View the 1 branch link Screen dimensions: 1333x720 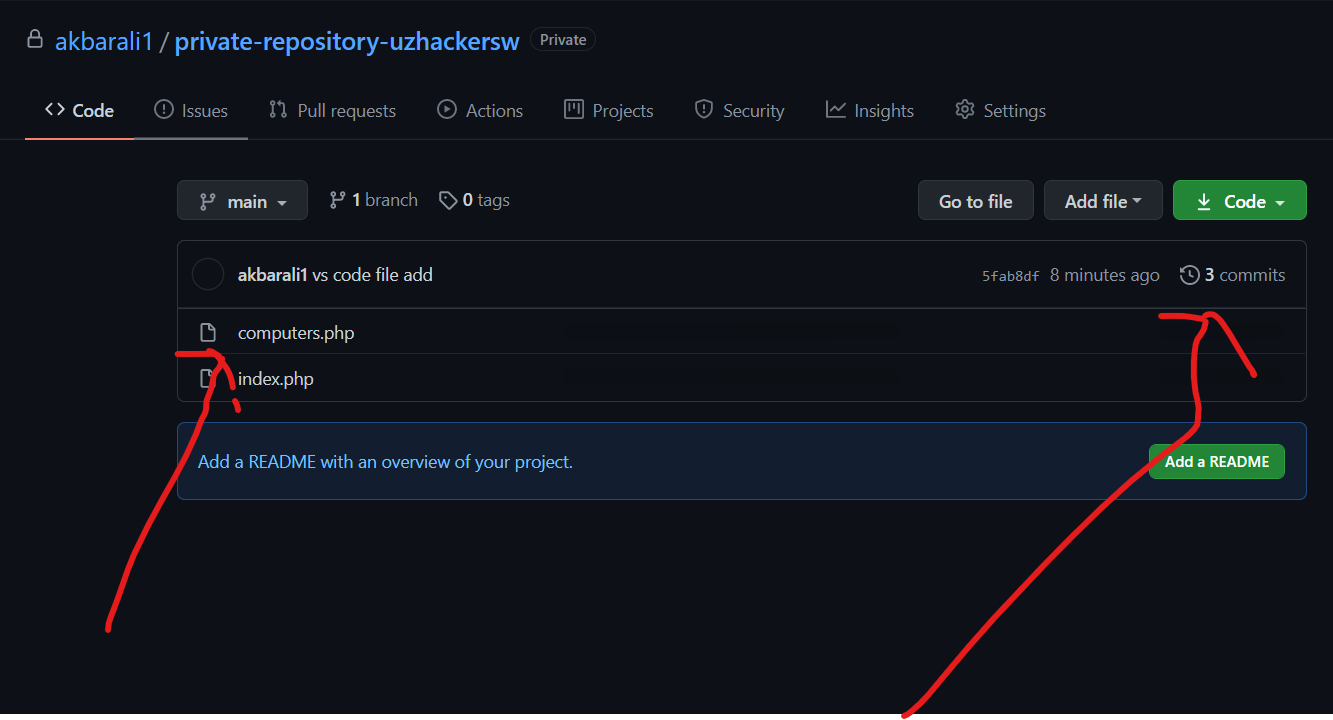373,200
